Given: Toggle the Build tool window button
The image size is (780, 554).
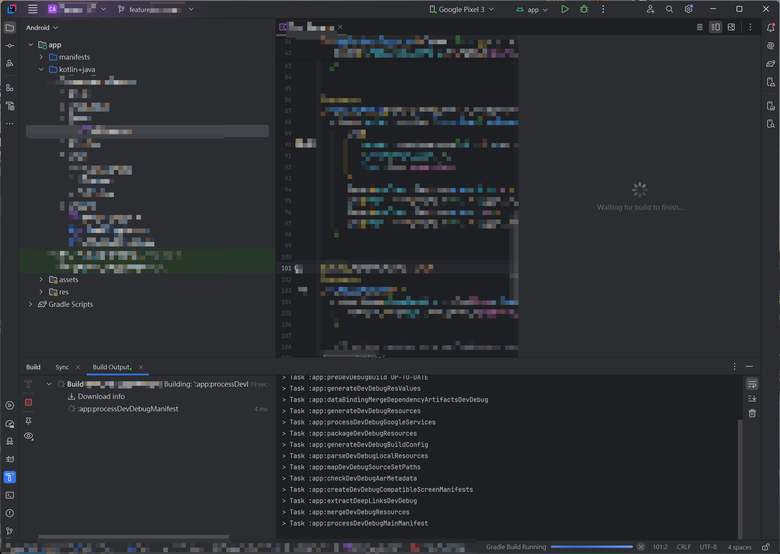Looking at the screenshot, I should [9, 477].
